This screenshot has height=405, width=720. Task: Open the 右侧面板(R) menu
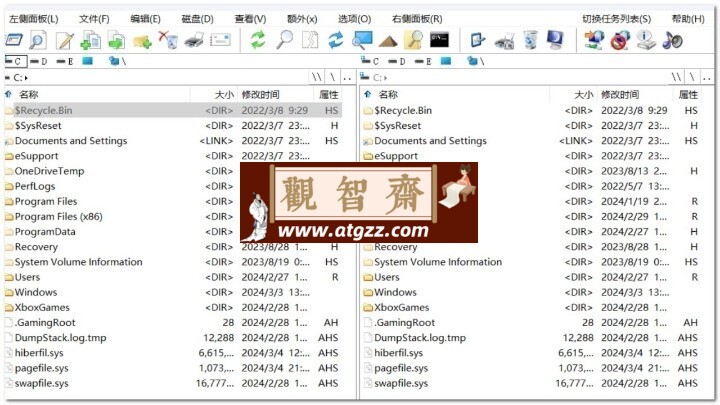(x=417, y=19)
